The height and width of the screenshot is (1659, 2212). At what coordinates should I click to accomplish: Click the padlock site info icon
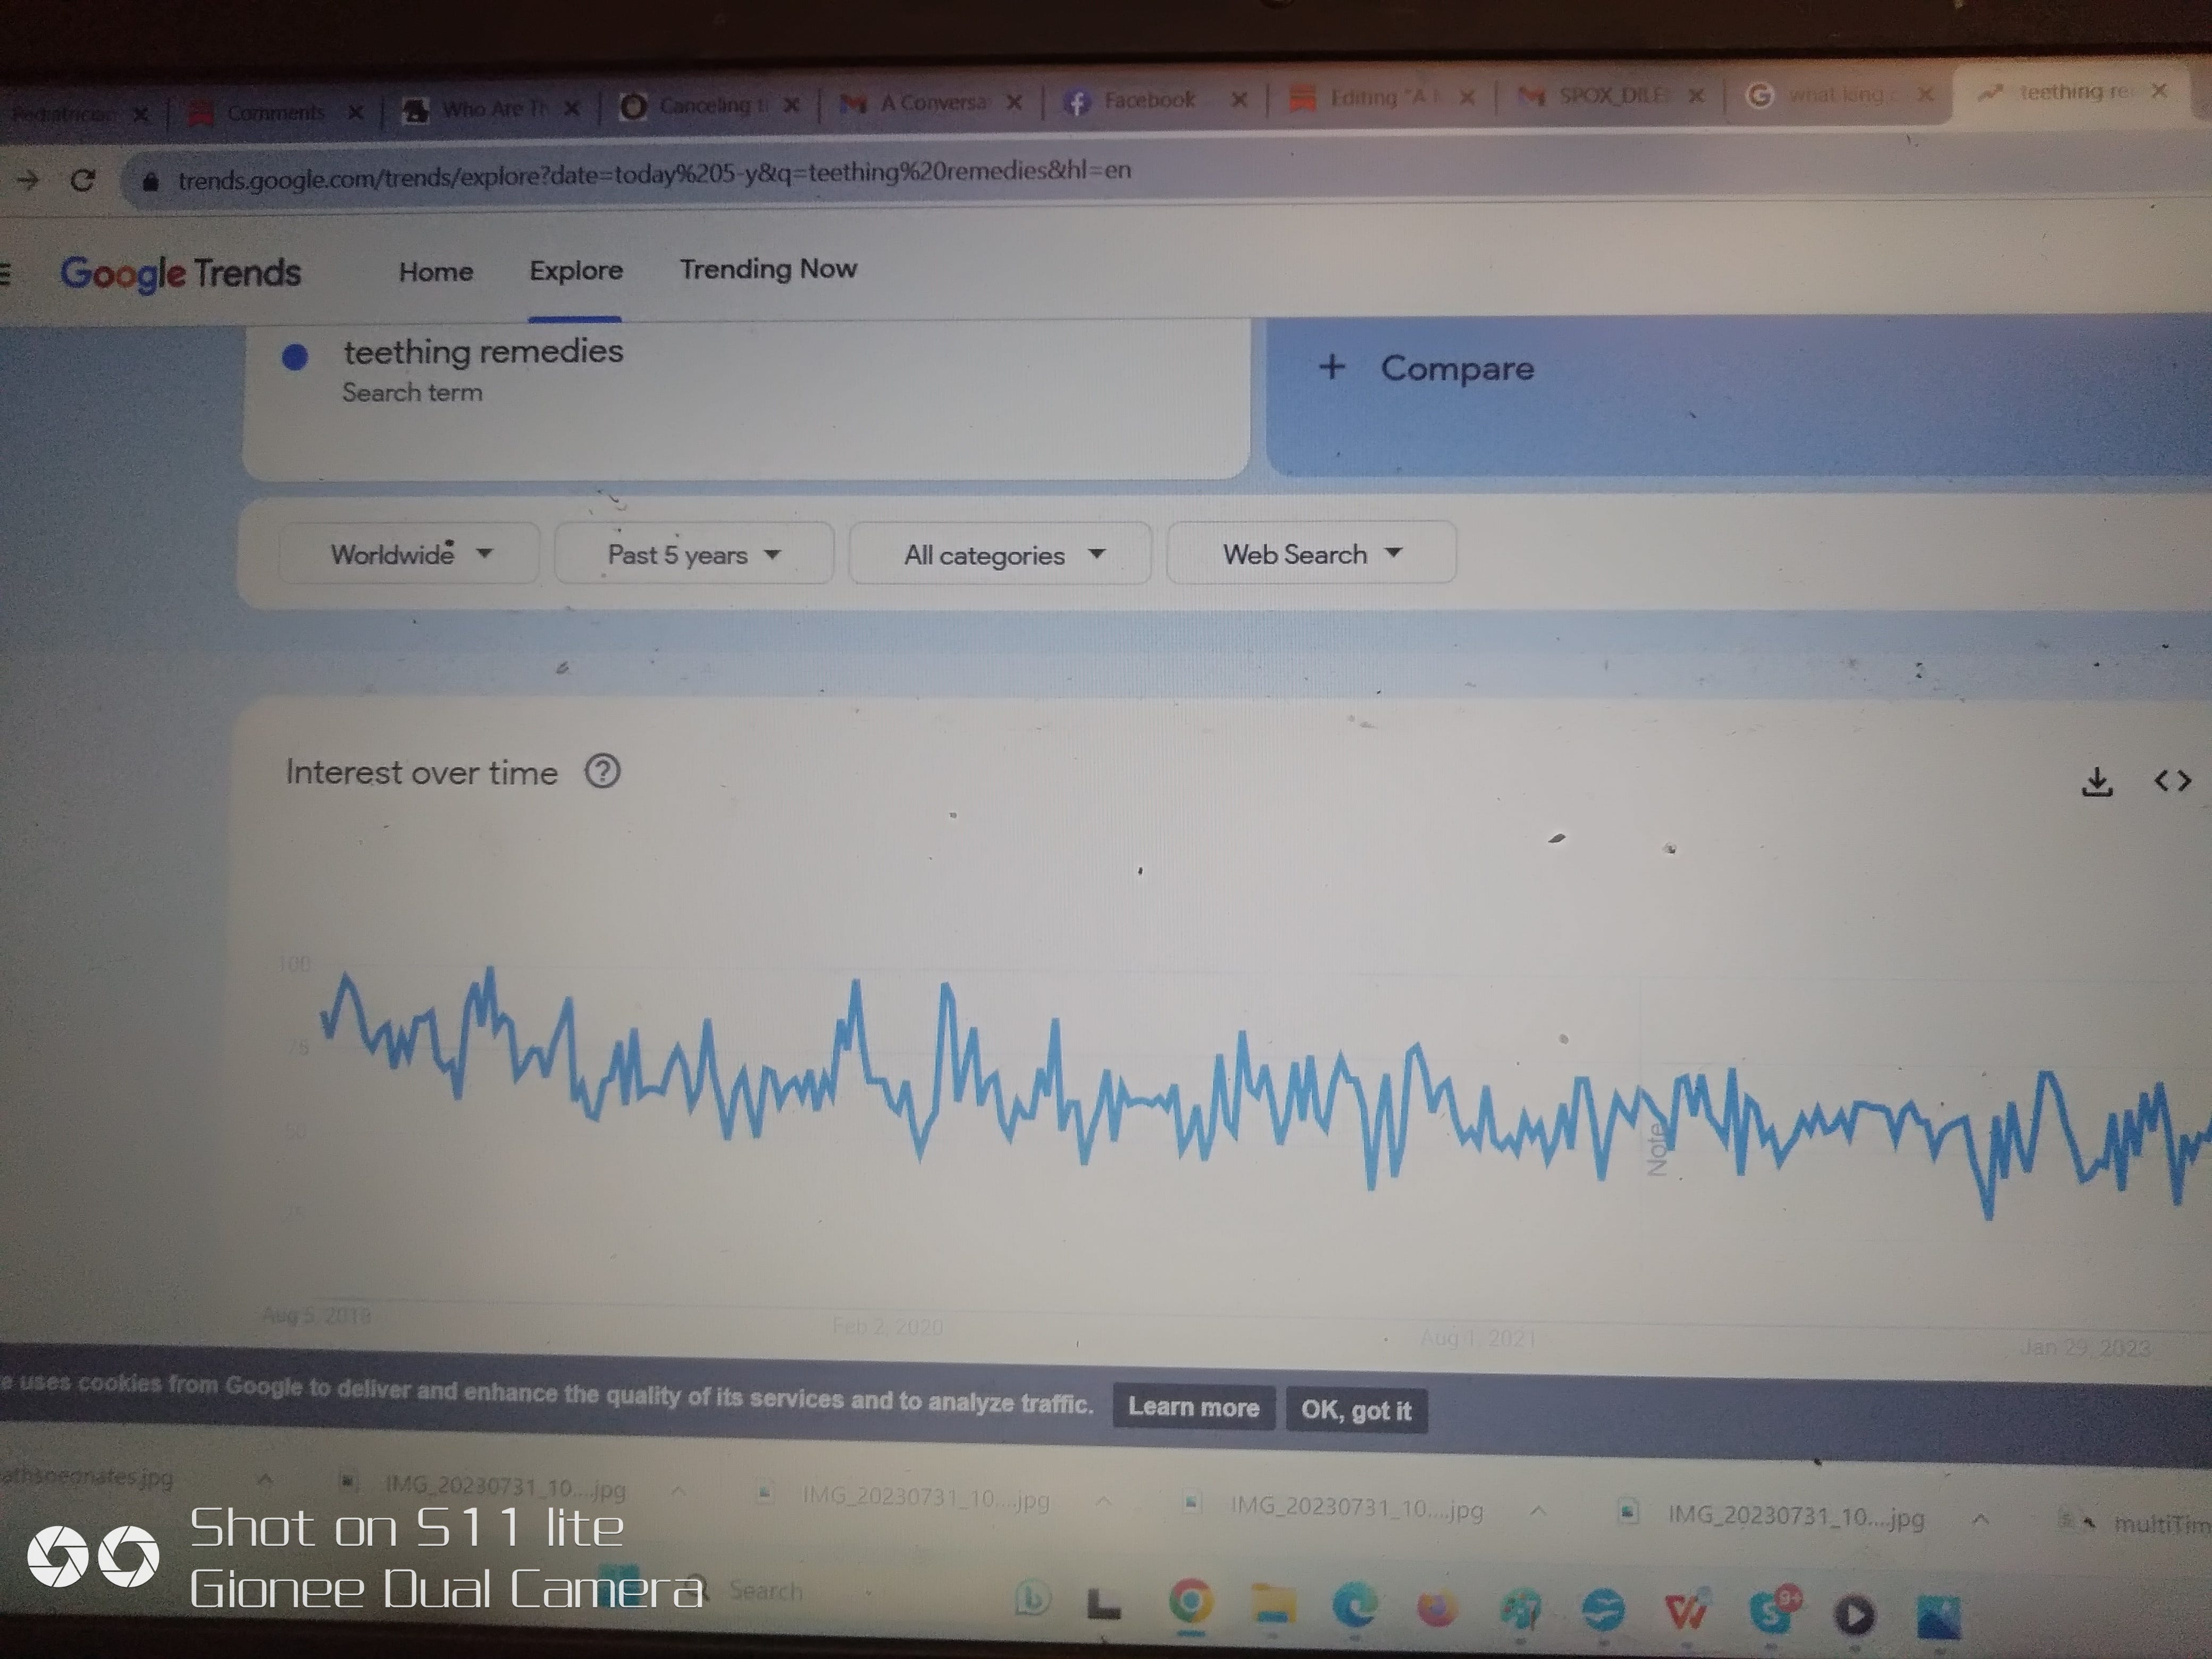[150, 181]
